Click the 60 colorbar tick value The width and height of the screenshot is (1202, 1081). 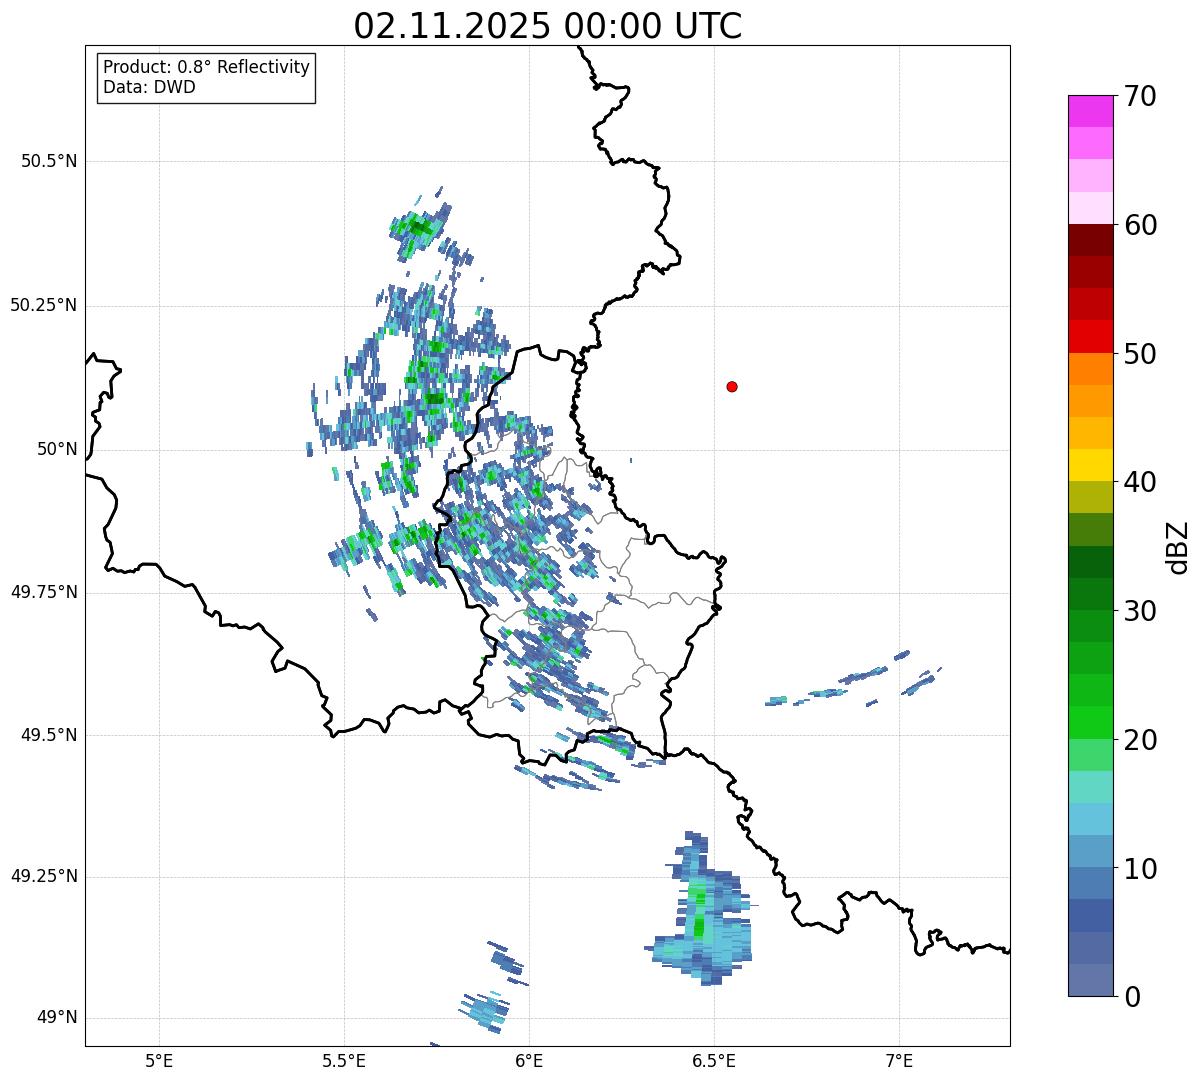(x=1140, y=226)
